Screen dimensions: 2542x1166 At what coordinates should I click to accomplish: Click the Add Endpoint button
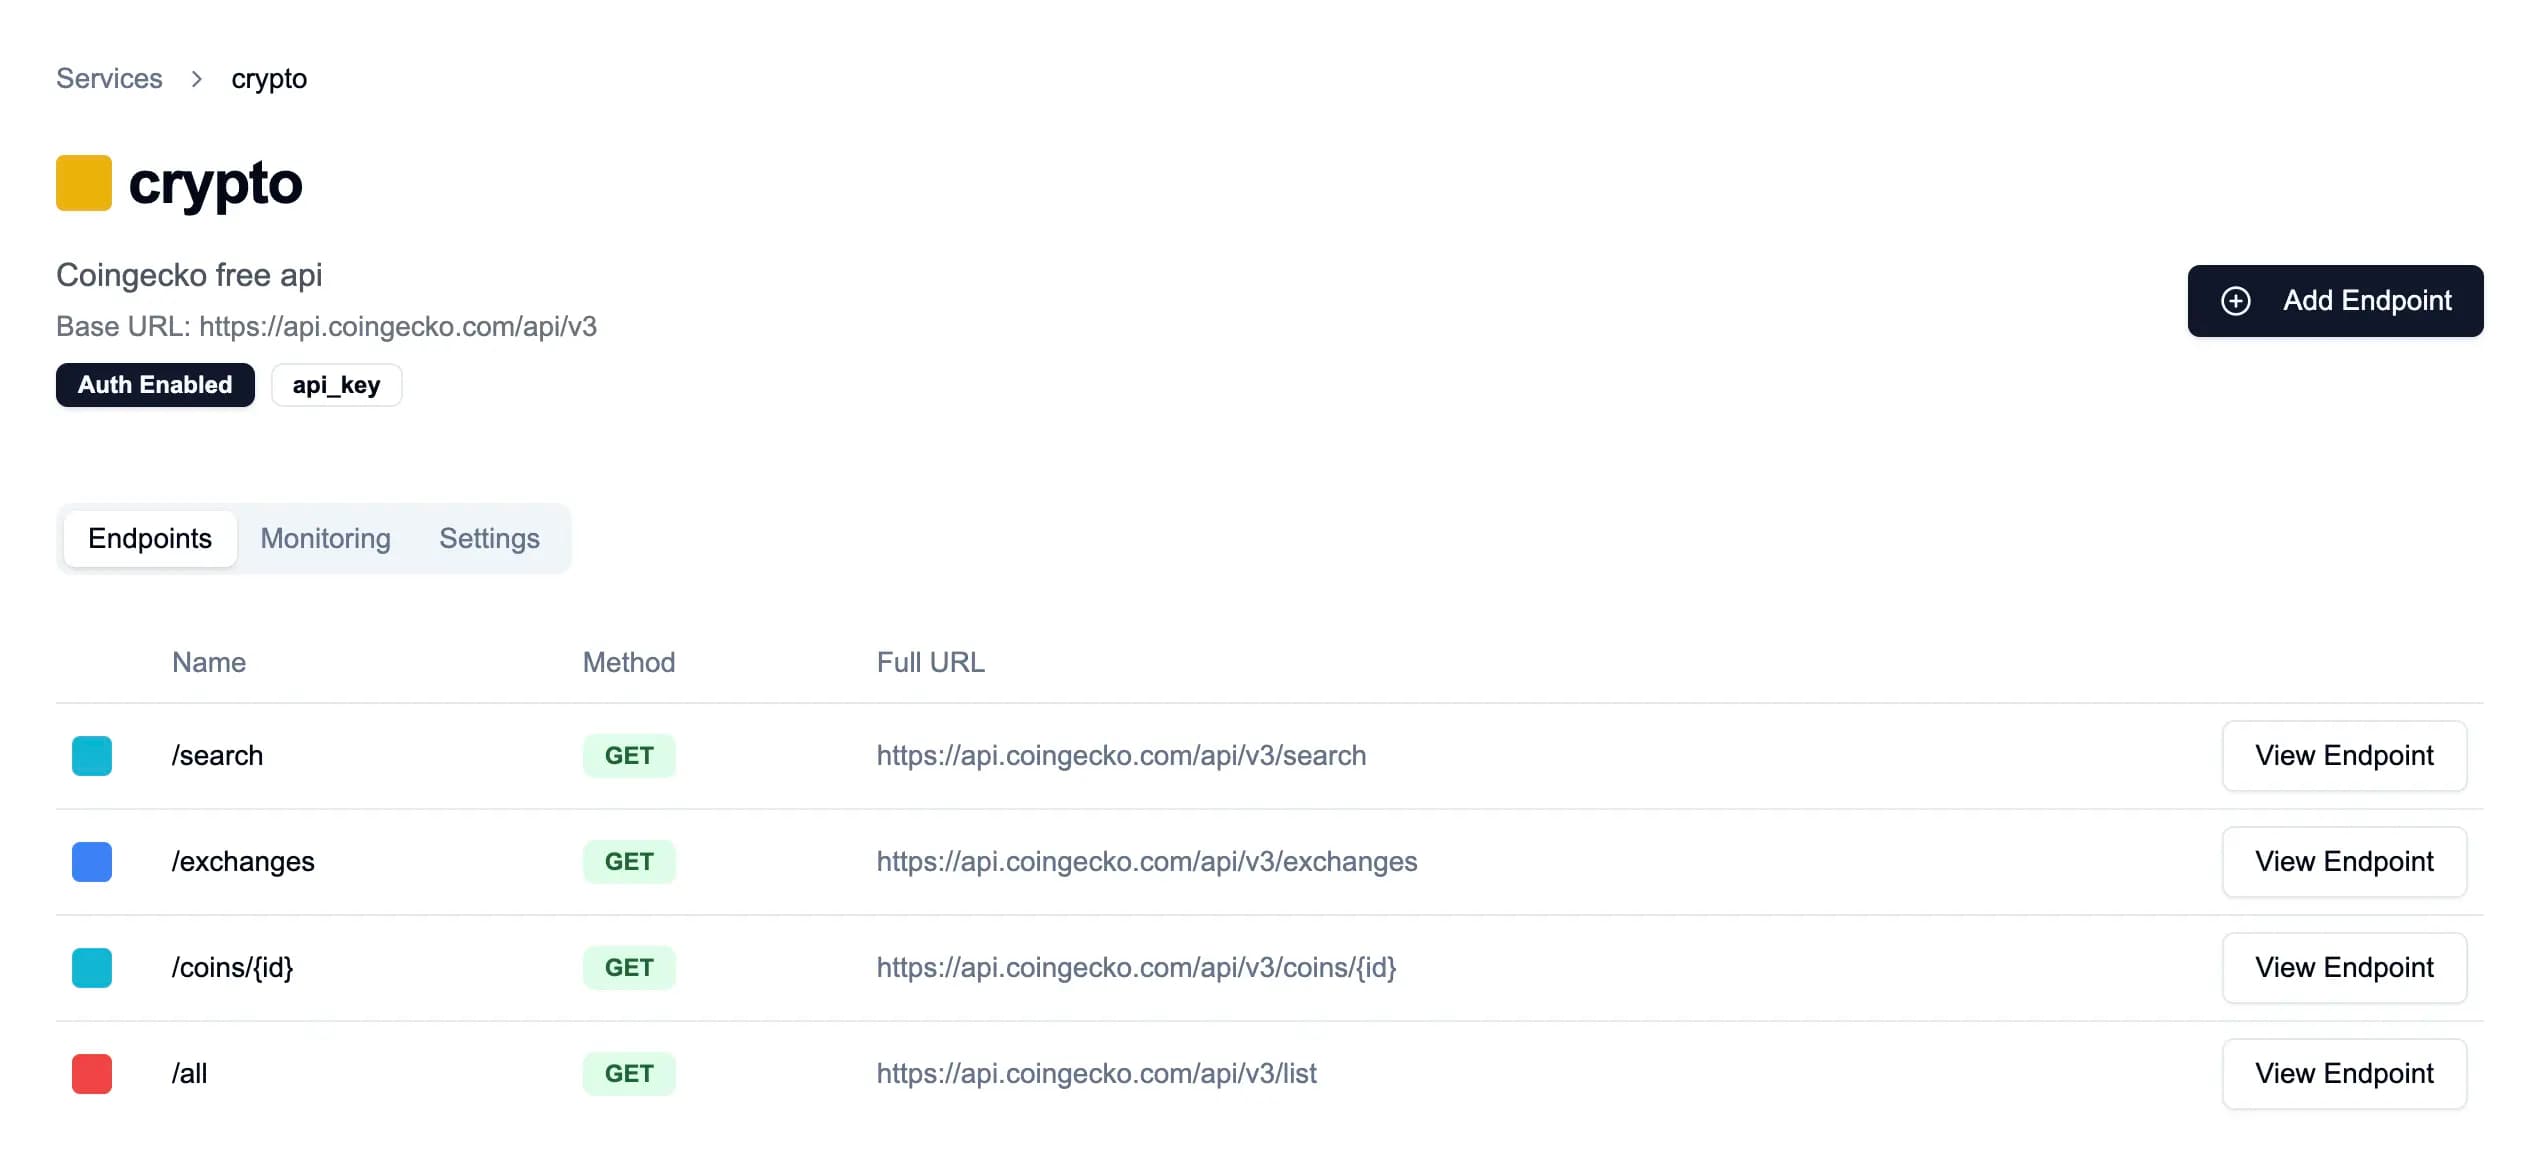tap(2336, 300)
